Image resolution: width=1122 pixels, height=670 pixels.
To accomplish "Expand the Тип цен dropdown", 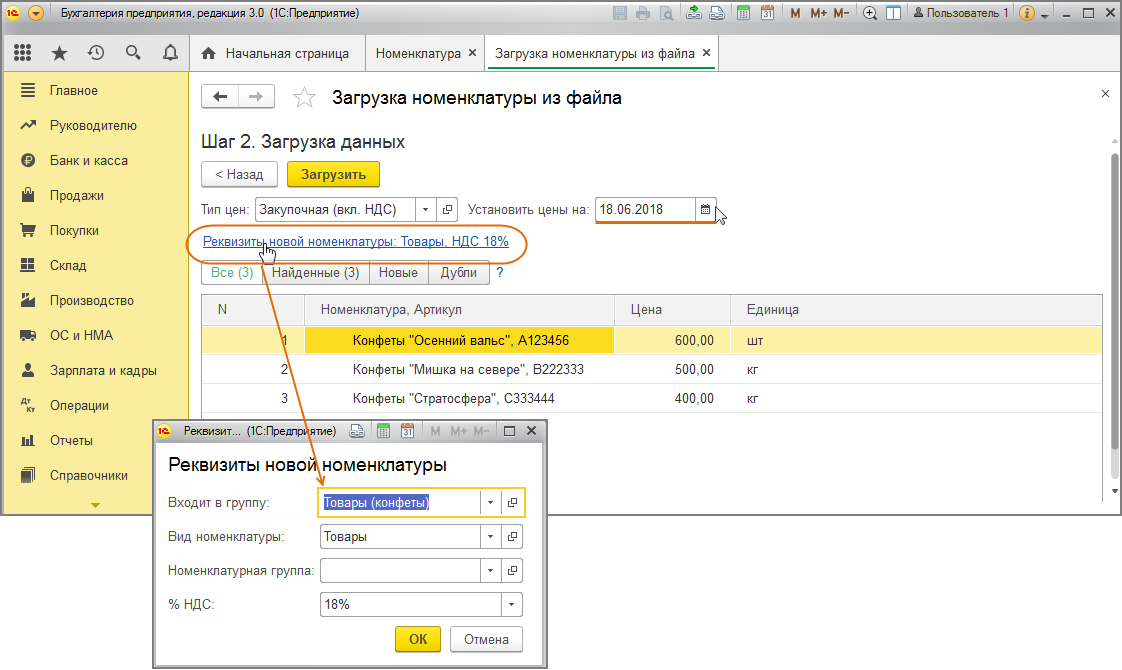I will click(x=425, y=210).
